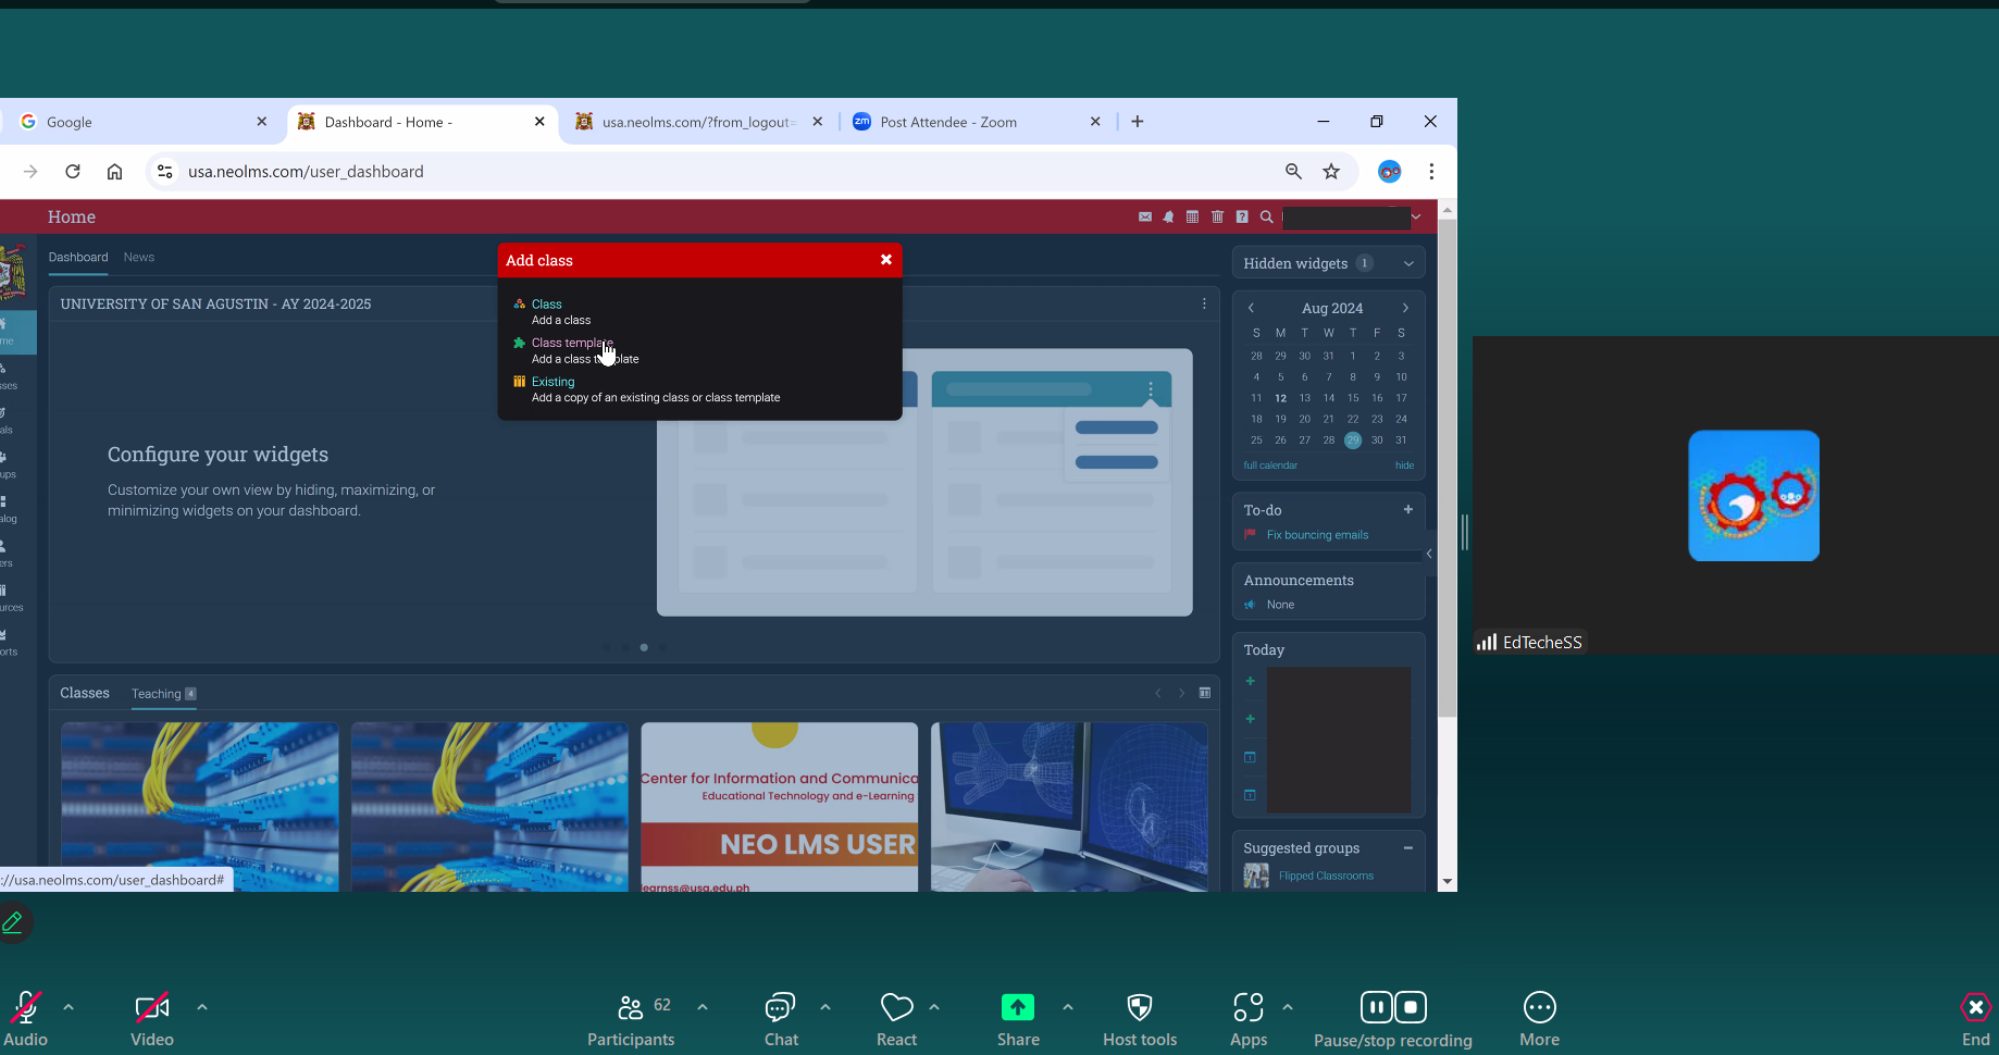Unmute audio in Zoom toolbar
The height and width of the screenshot is (1055, 1999).
tap(25, 1018)
